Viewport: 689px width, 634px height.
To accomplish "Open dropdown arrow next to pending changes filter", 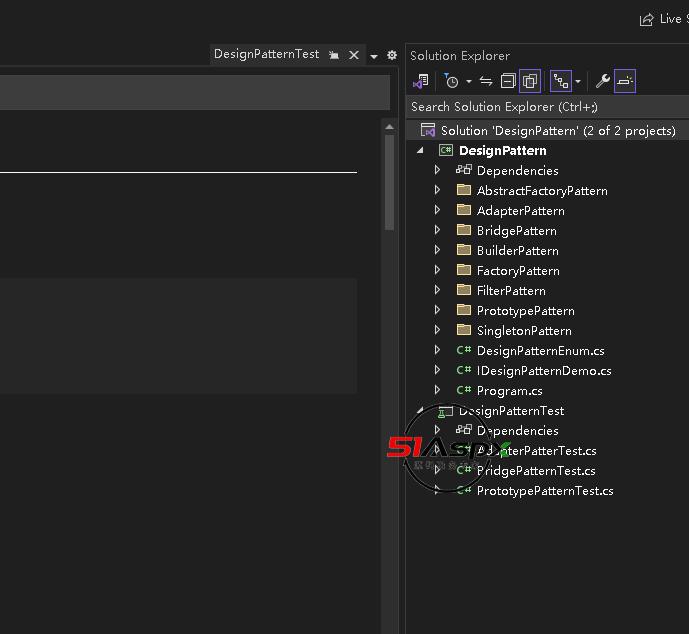I will [x=468, y=82].
